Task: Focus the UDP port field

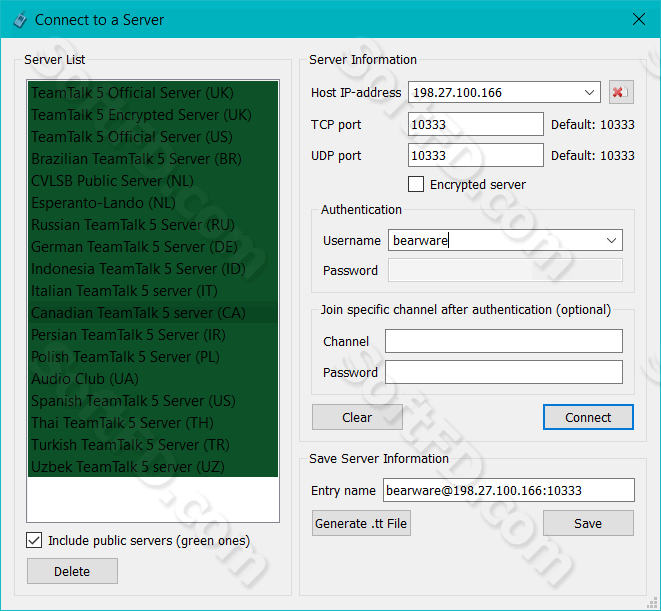Action: (x=476, y=156)
